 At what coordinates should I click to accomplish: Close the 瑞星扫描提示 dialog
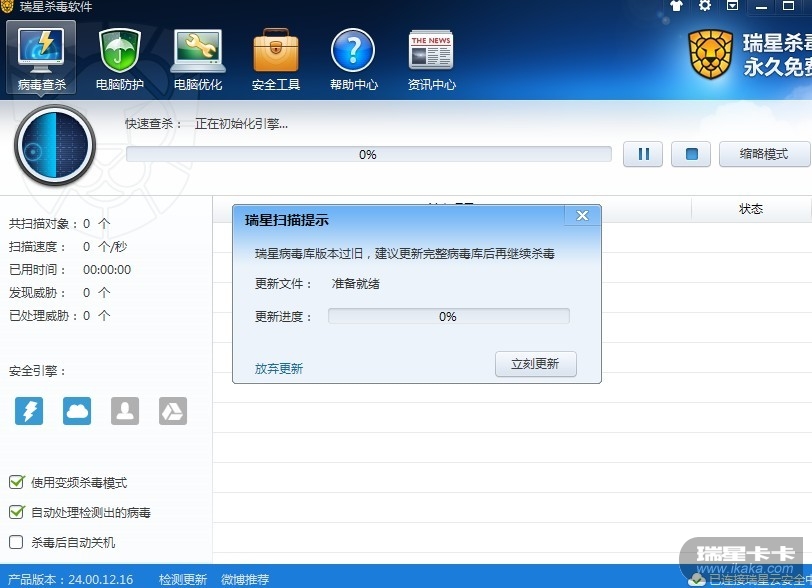[x=583, y=216]
